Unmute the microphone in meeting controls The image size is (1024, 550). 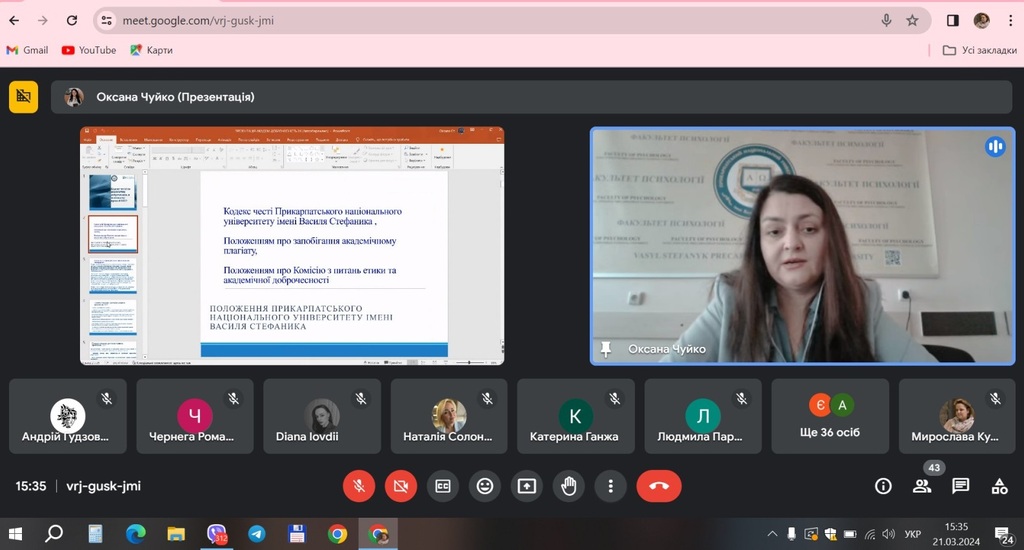click(x=359, y=486)
